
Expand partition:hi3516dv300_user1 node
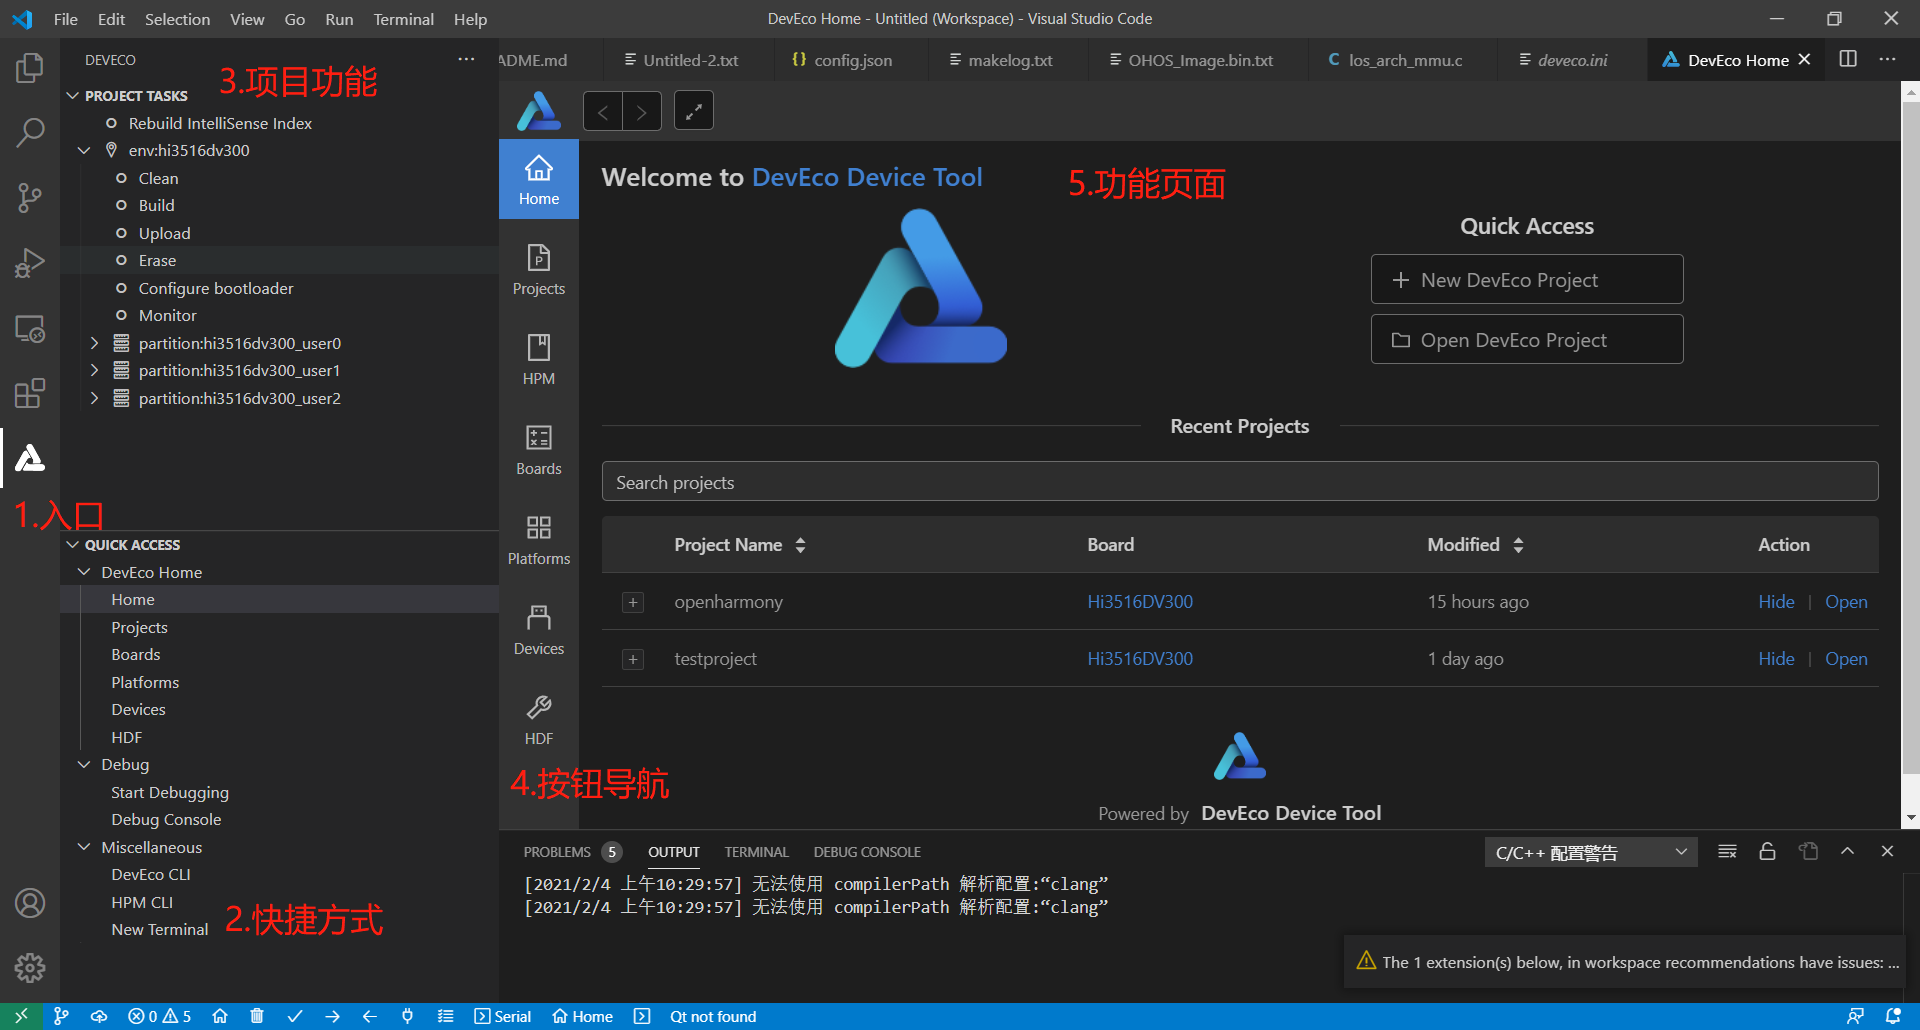coord(94,370)
